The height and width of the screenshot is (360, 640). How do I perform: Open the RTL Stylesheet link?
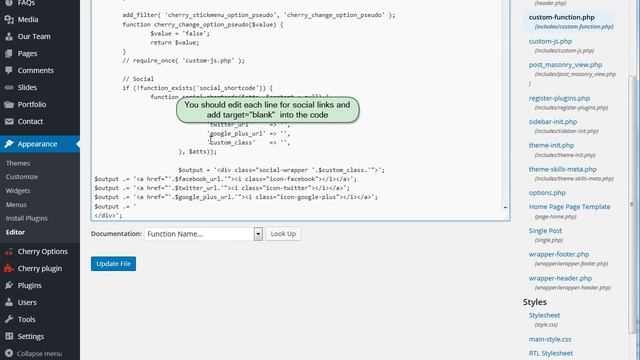(x=551, y=353)
